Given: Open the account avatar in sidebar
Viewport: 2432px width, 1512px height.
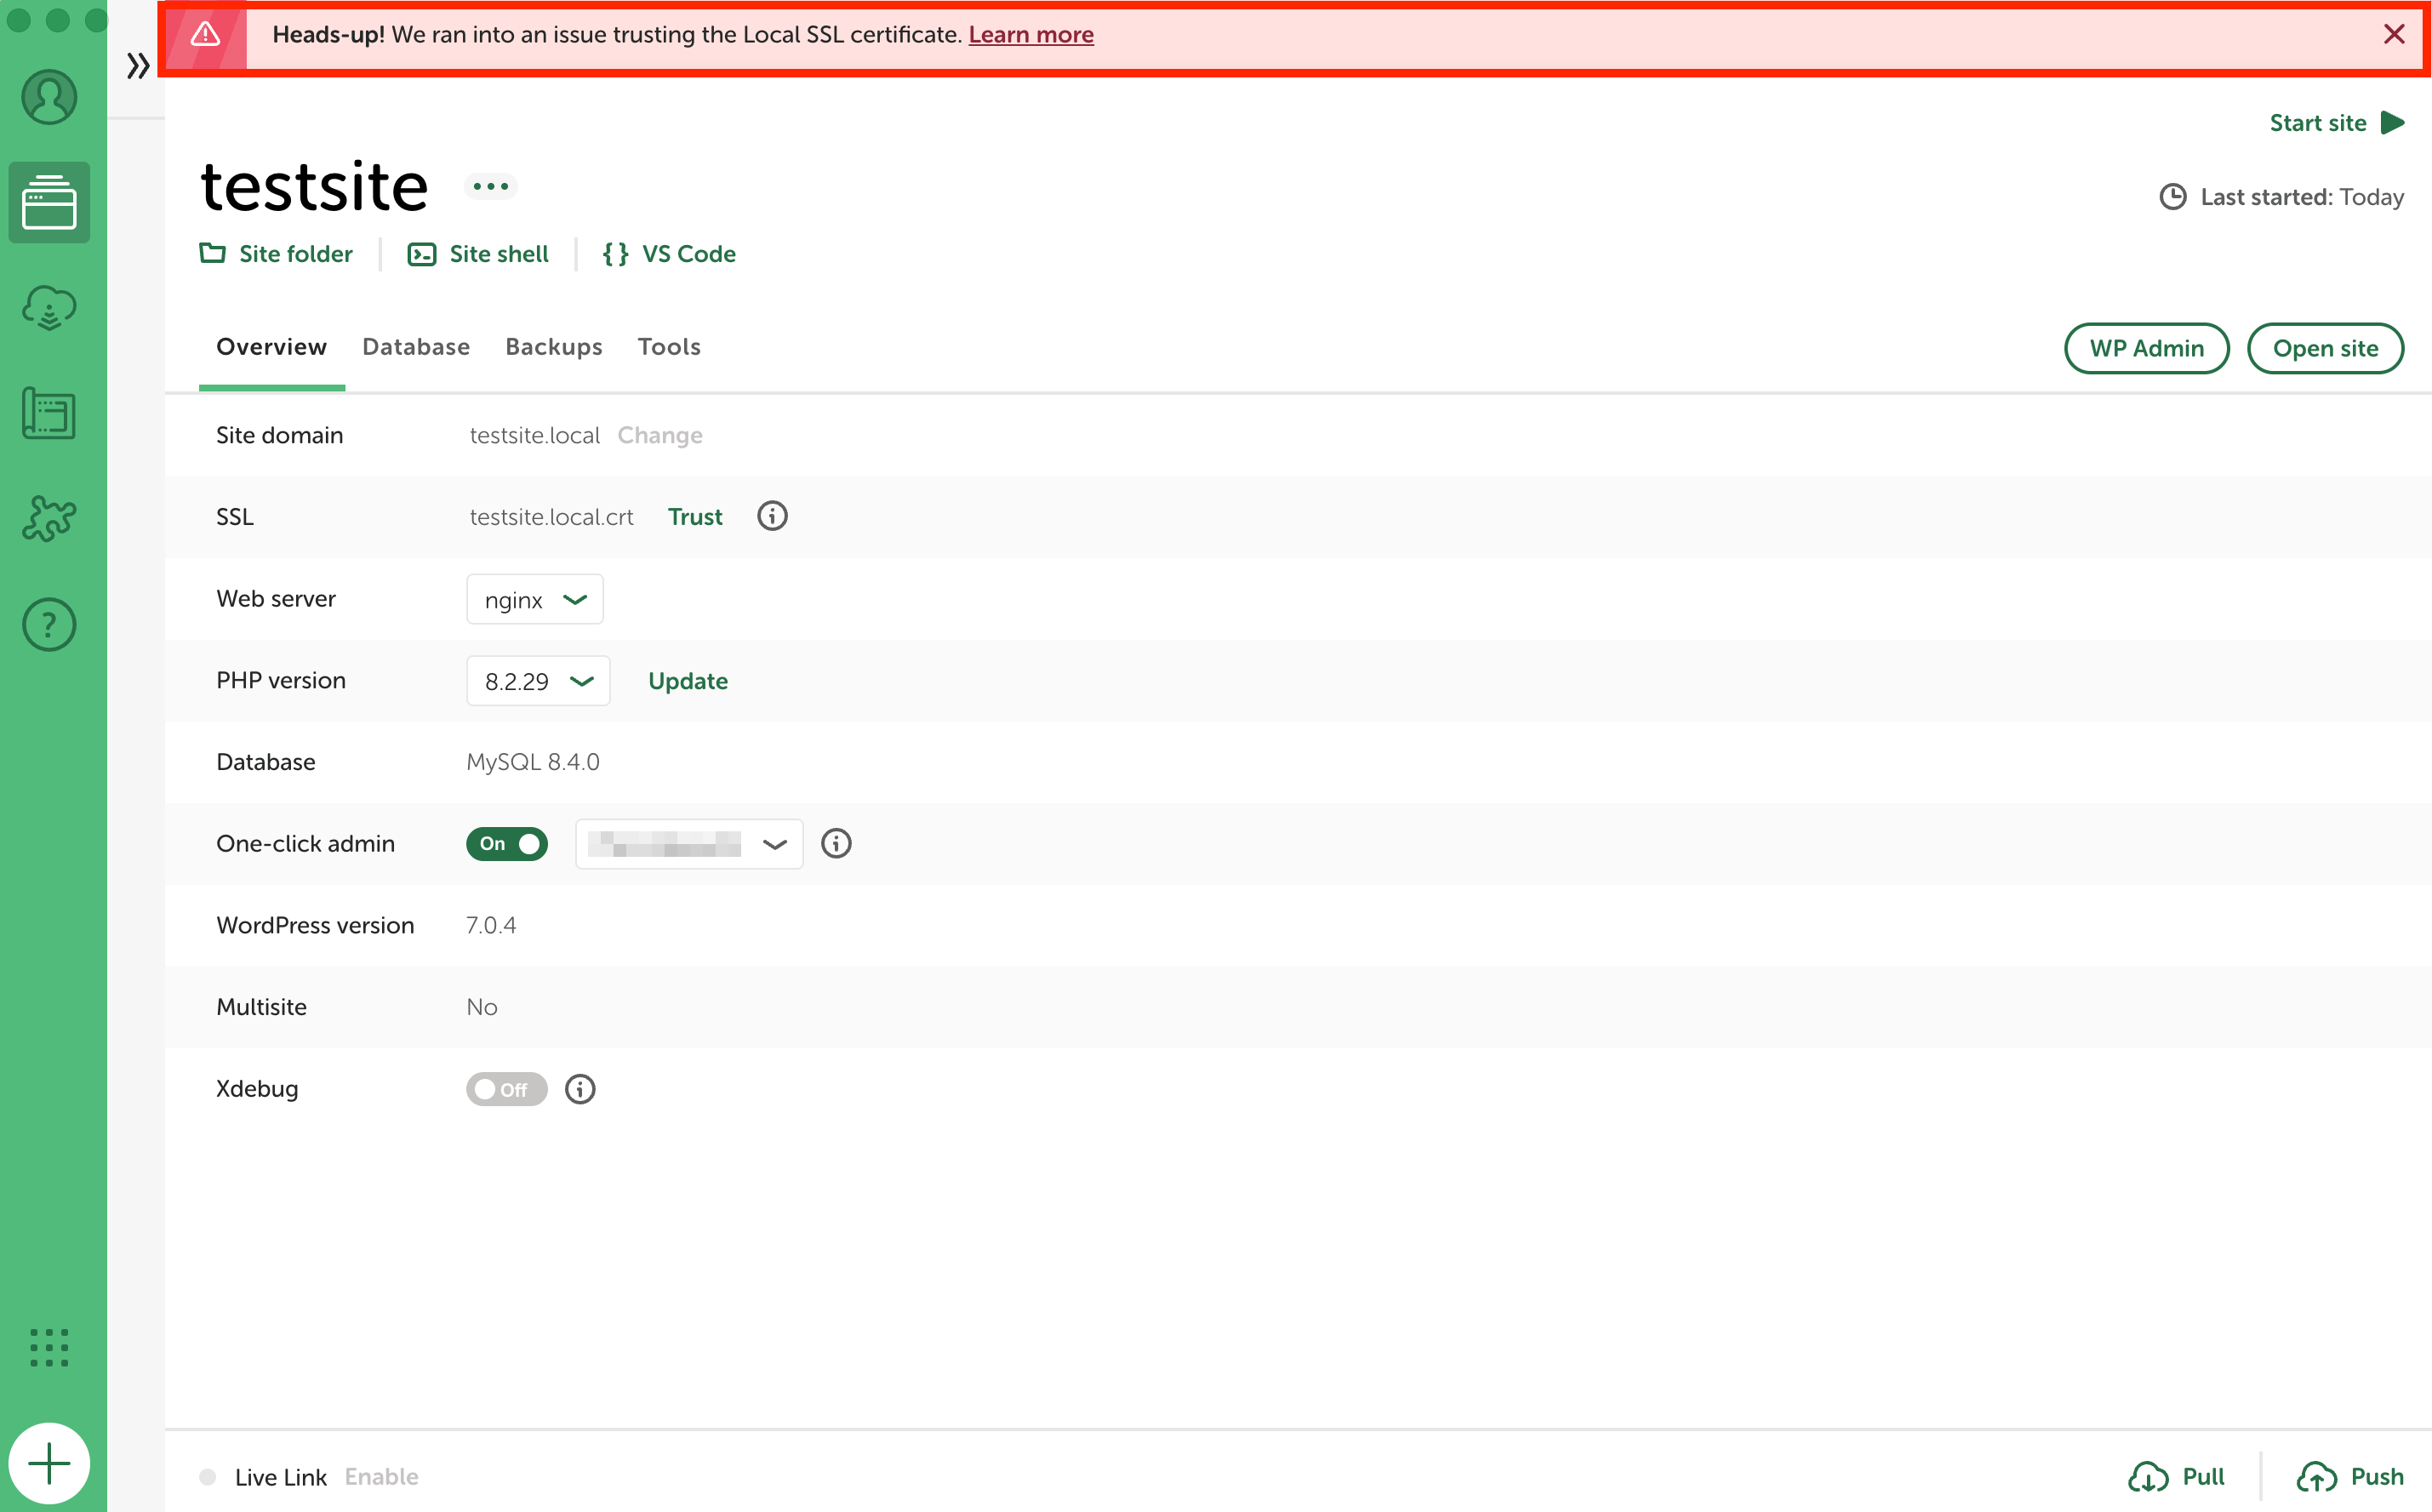Looking at the screenshot, I should tap(49, 97).
